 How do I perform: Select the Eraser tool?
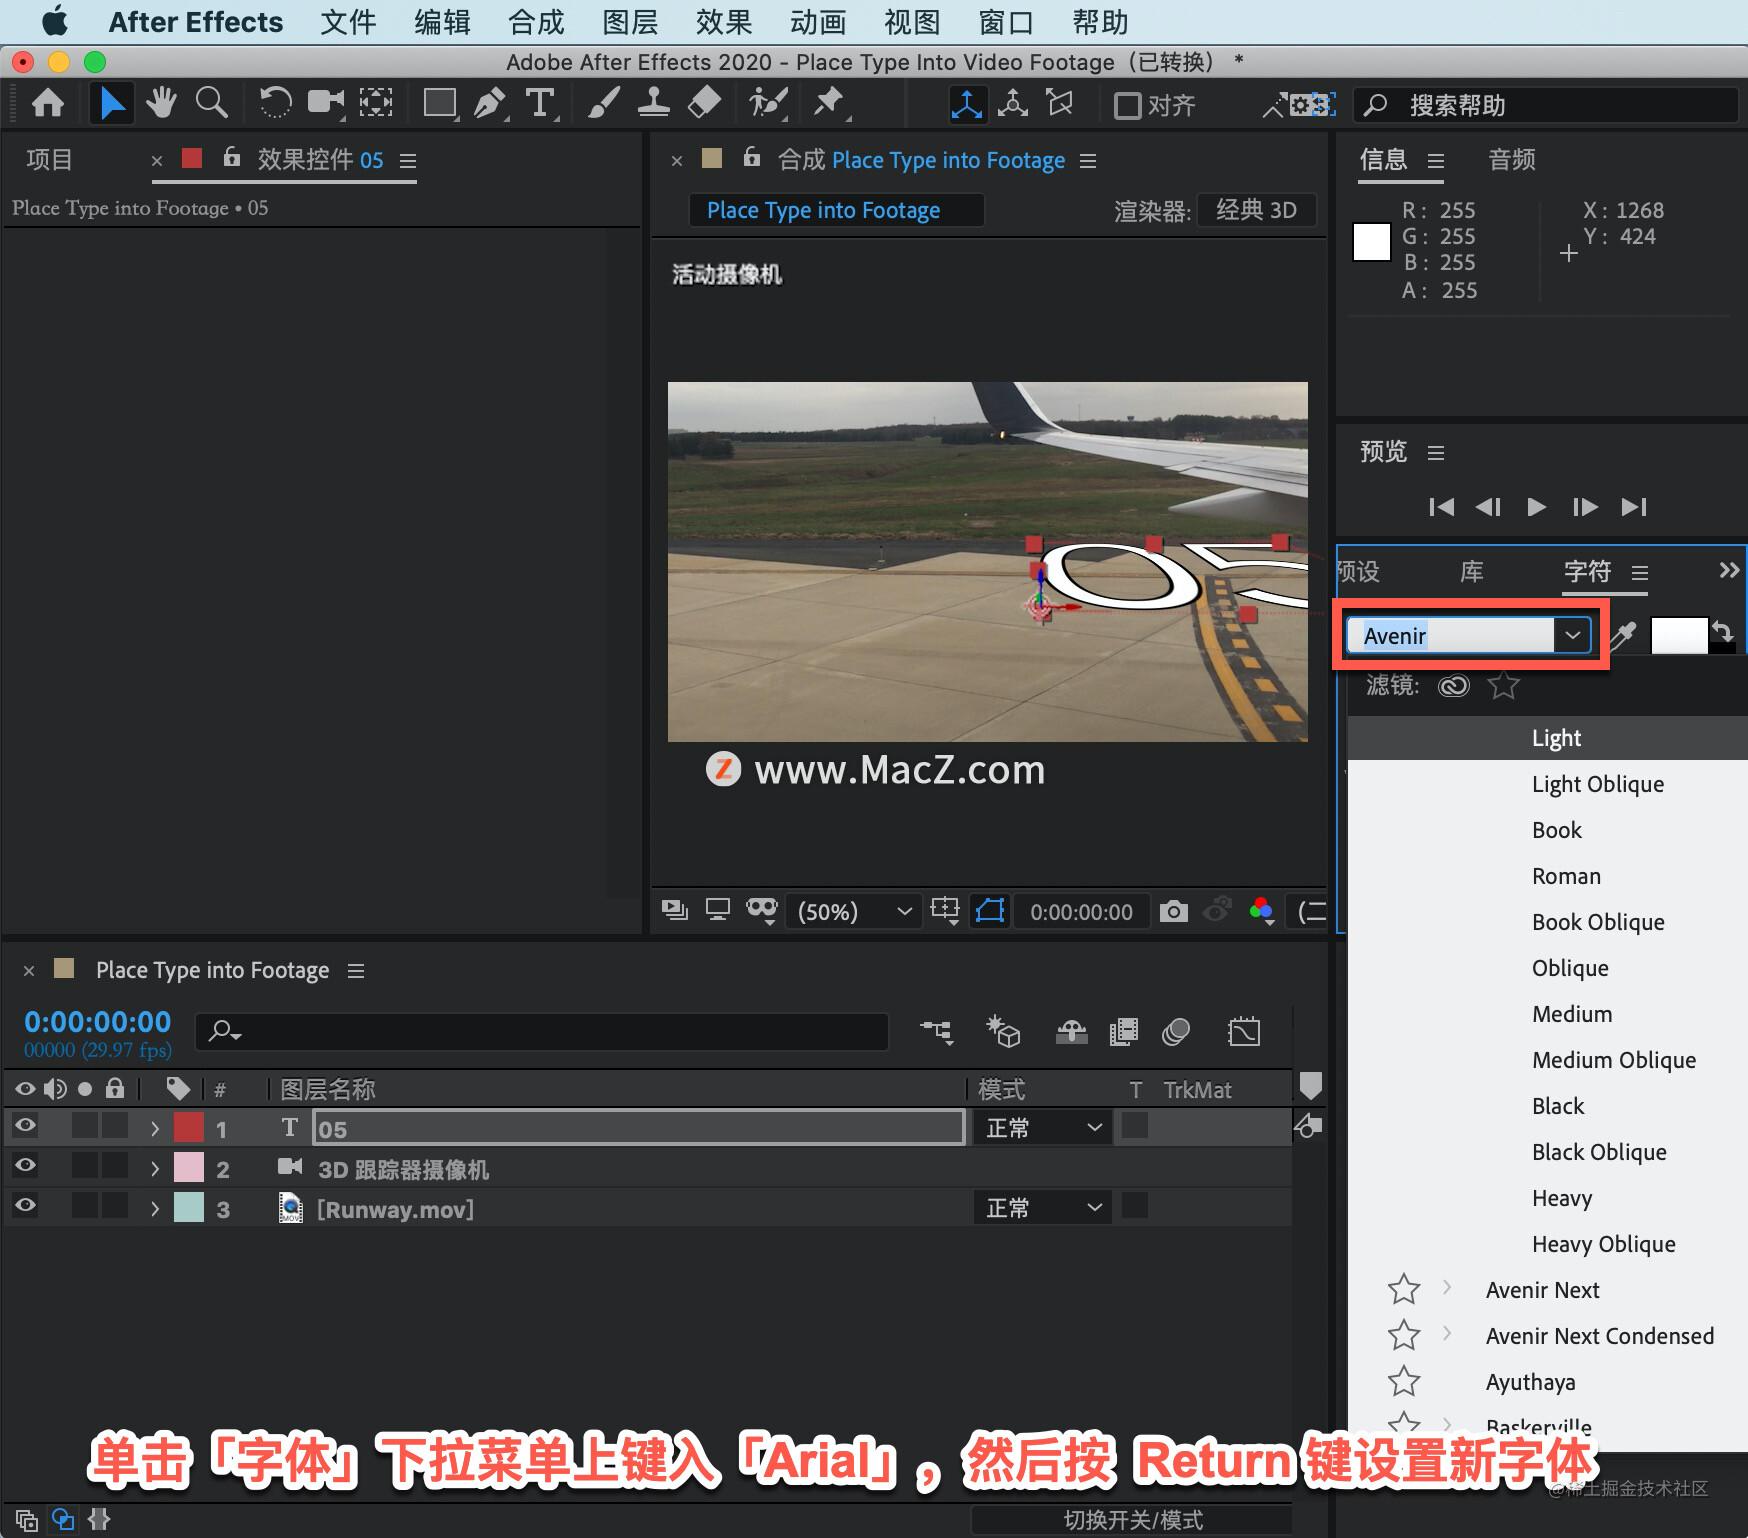pos(705,104)
